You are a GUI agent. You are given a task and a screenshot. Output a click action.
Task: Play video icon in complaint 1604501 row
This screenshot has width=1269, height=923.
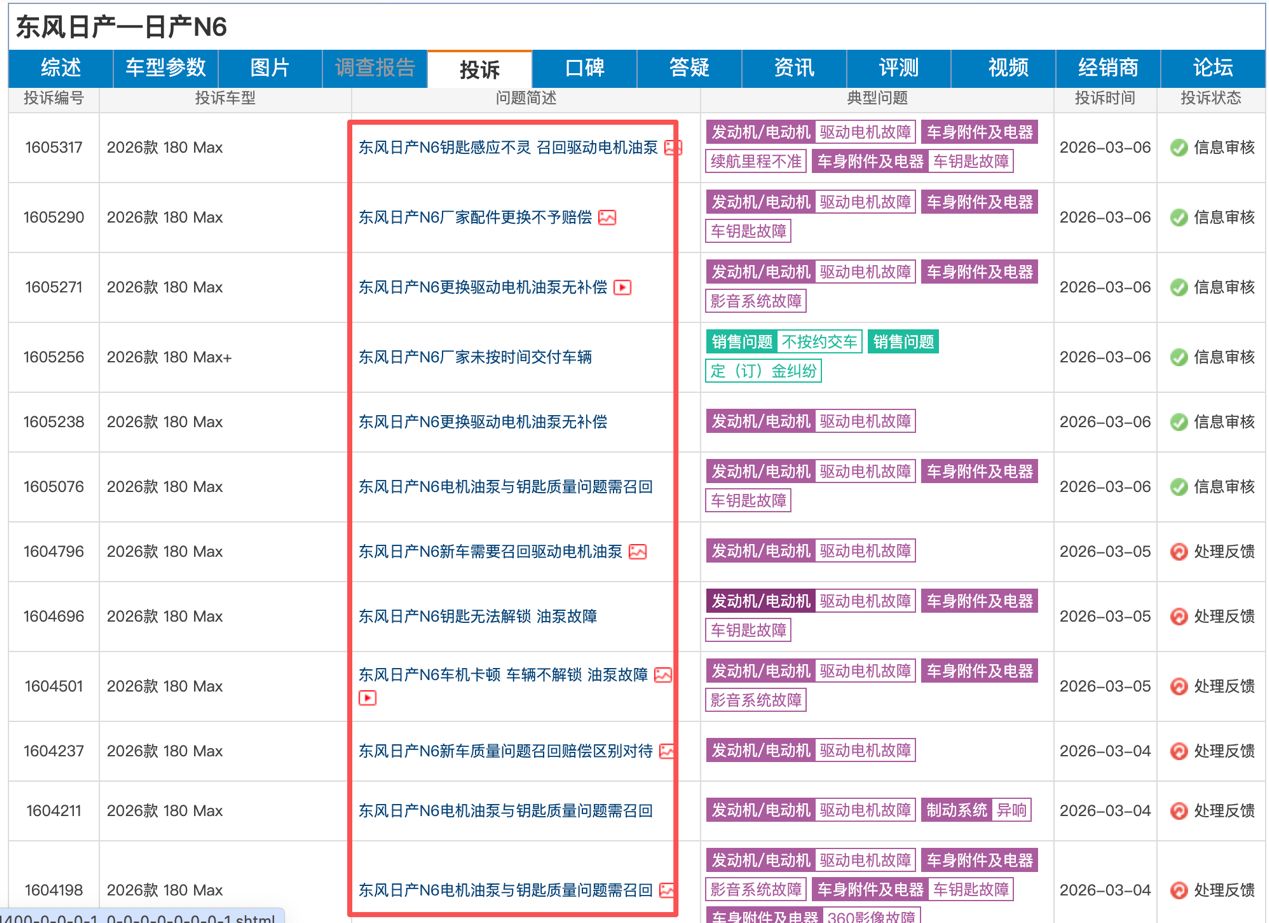(x=368, y=698)
